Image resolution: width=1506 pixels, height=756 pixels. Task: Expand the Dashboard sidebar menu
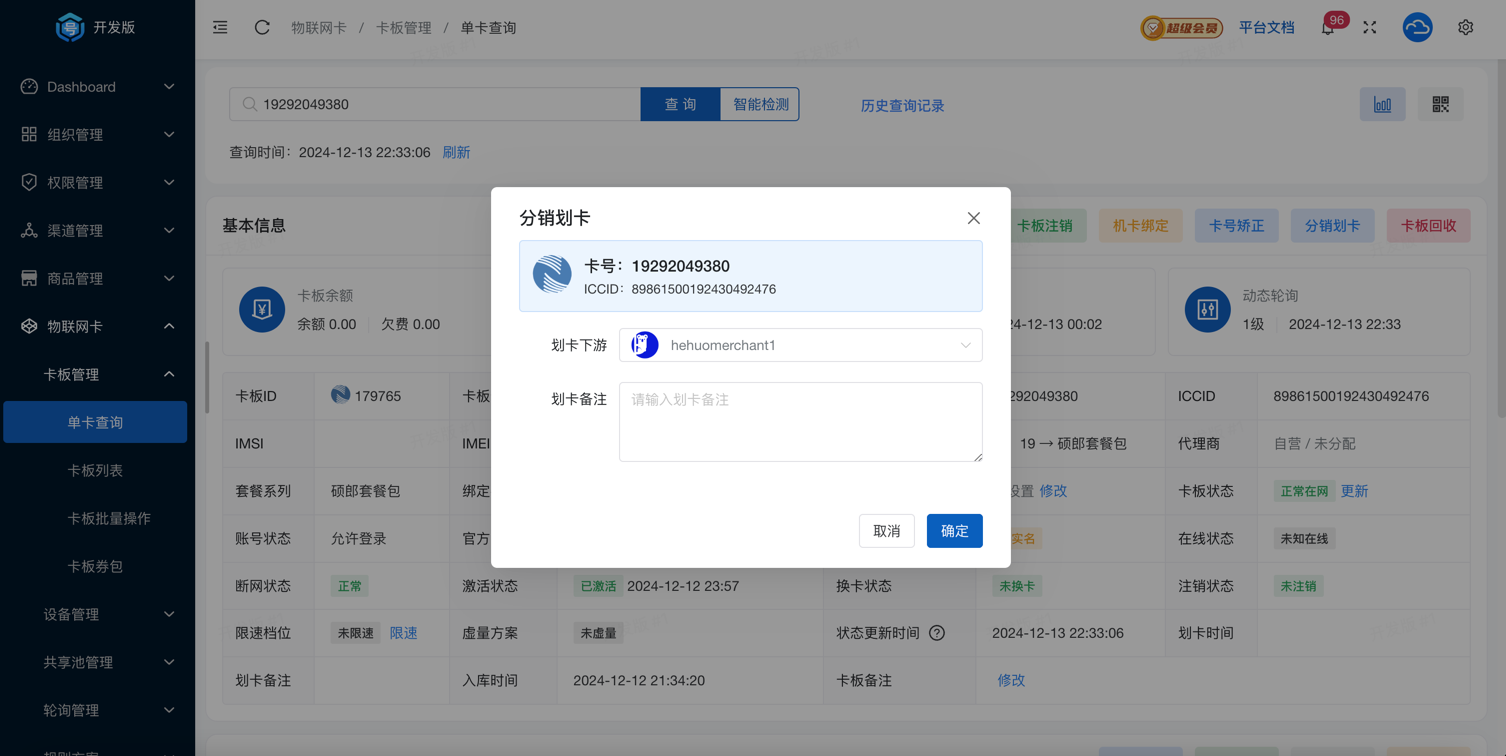click(97, 87)
